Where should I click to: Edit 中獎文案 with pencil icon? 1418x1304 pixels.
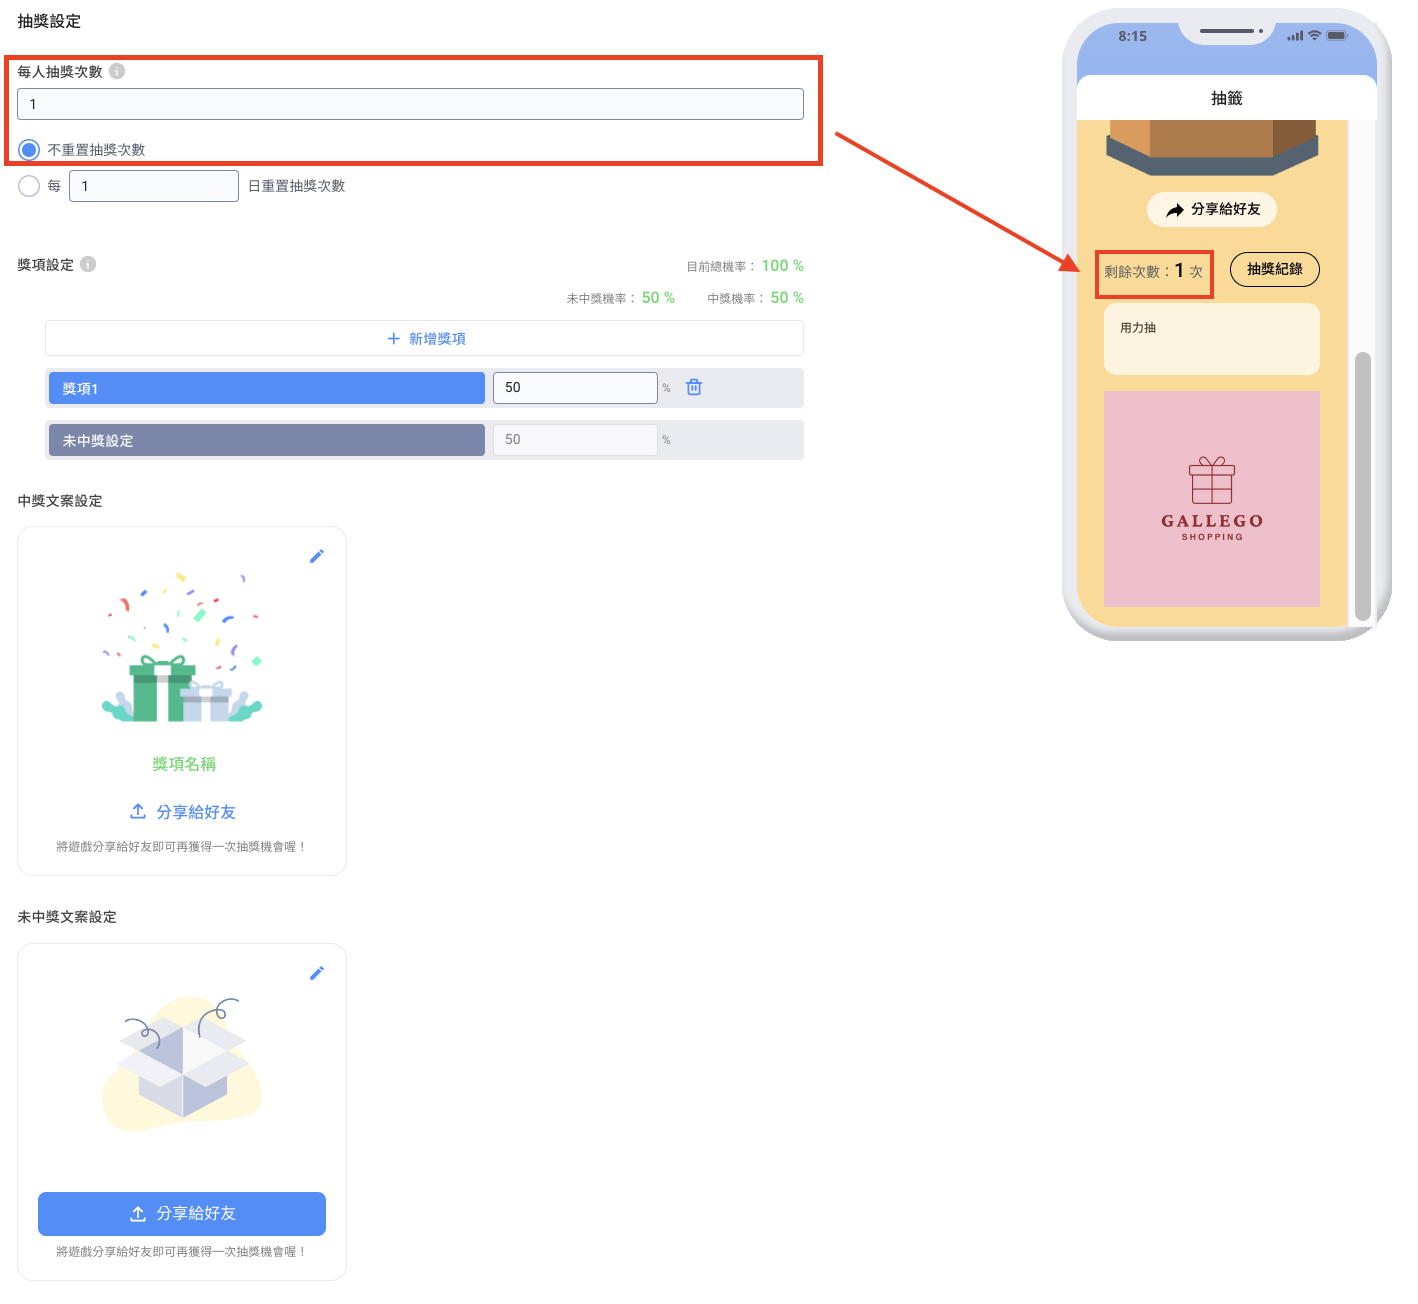click(317, 556)
